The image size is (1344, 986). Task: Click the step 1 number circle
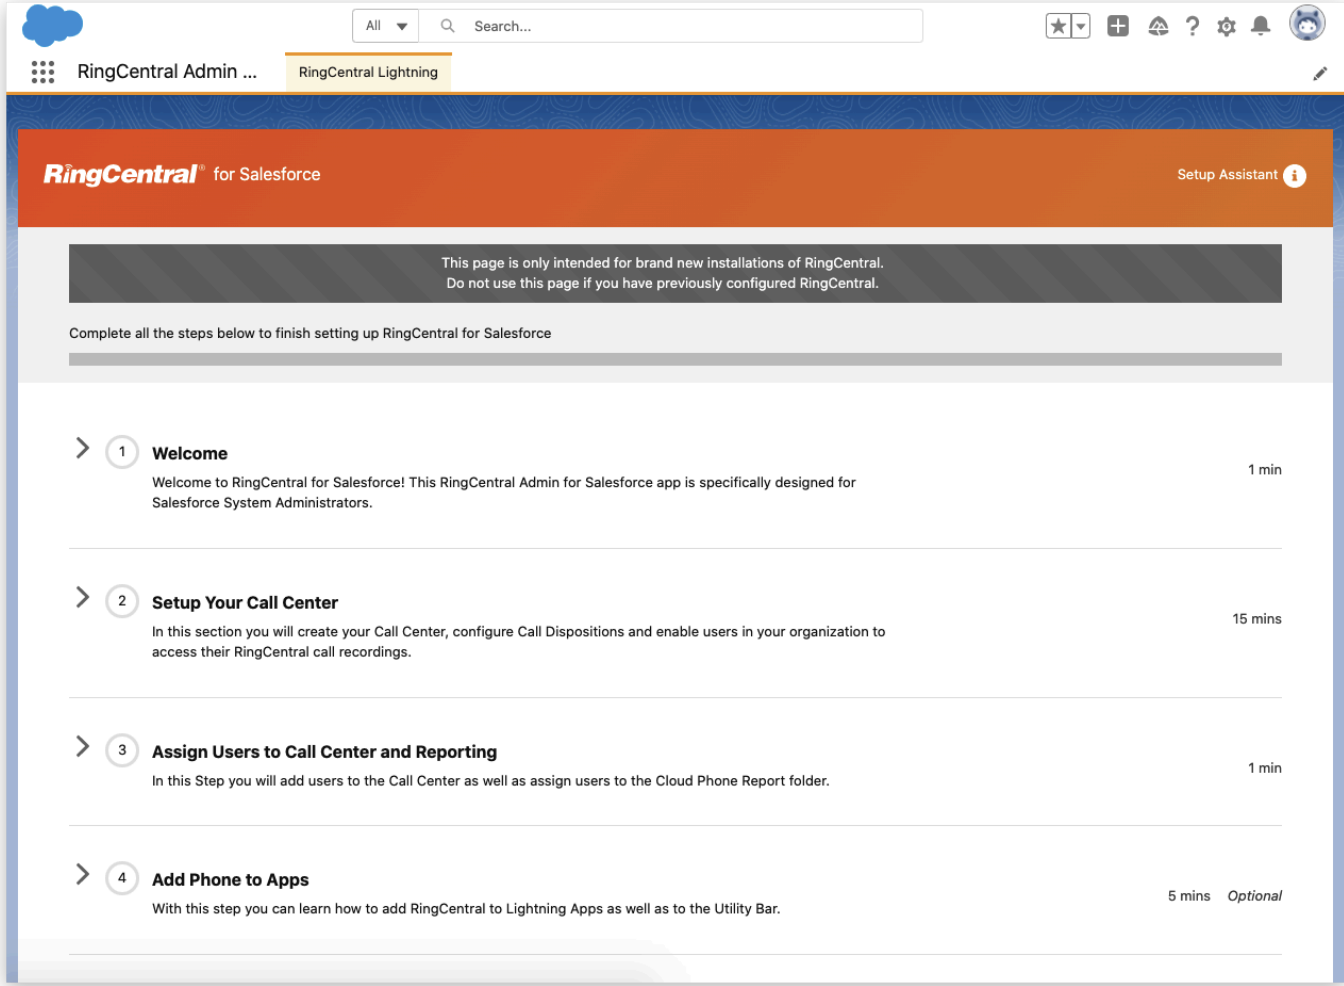point(122,452)
